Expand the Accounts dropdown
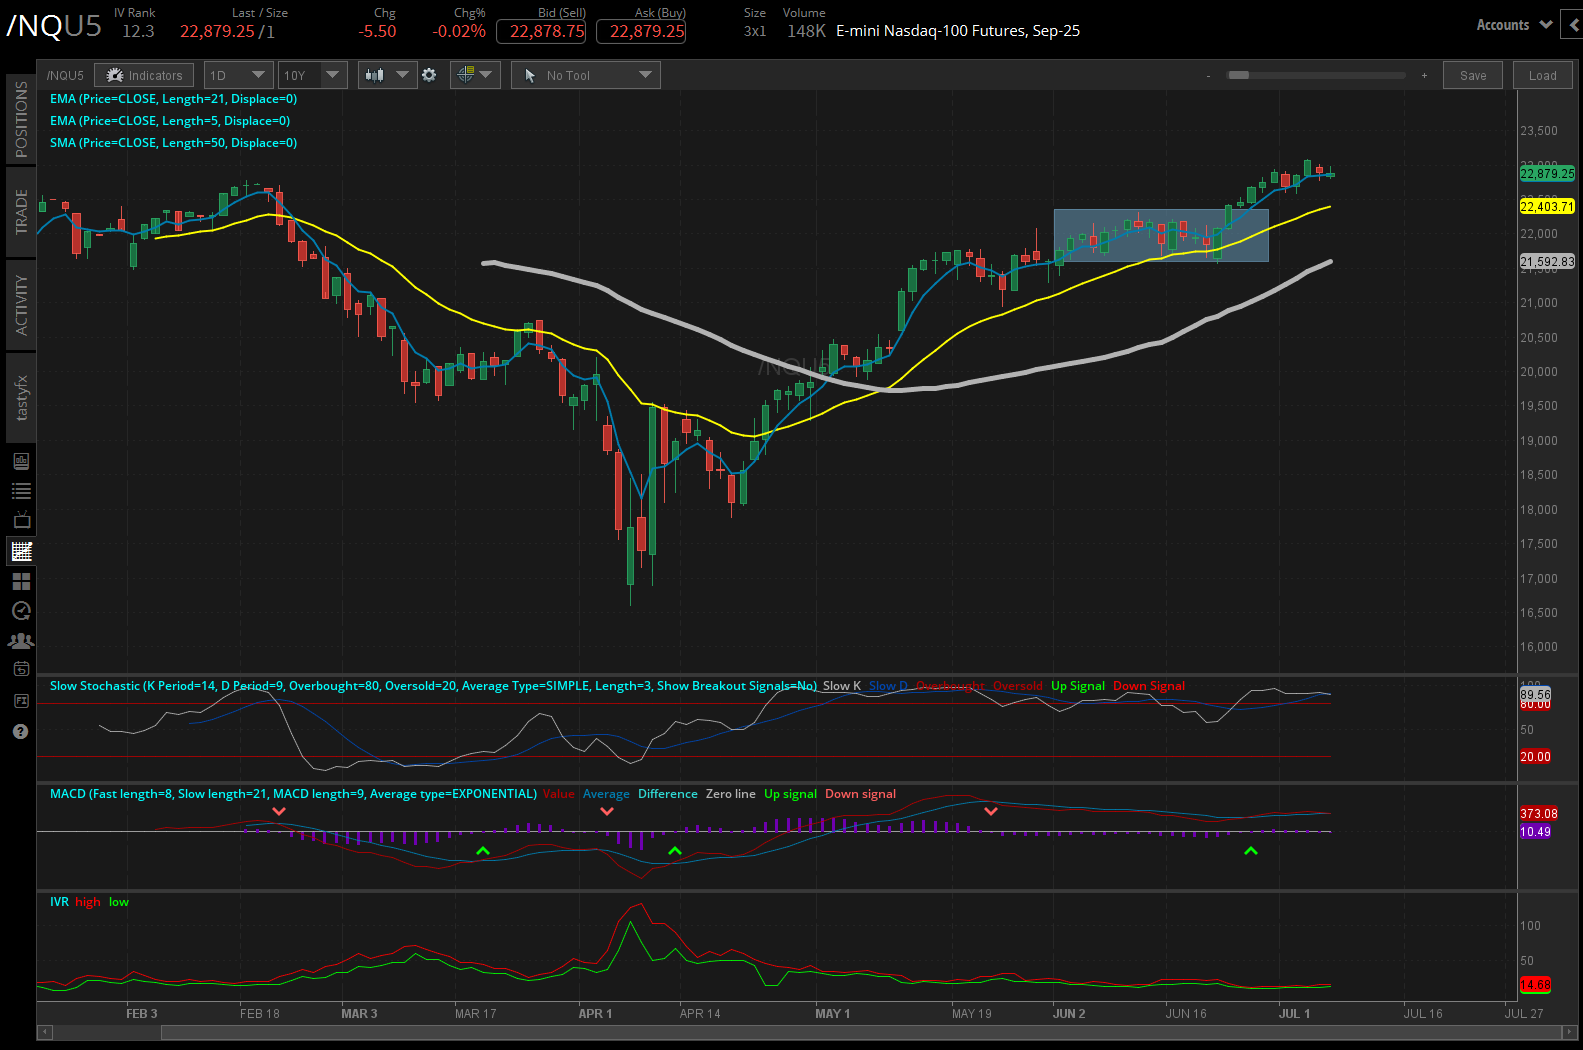1583x1050 pixels. (x=1514, y=25)
